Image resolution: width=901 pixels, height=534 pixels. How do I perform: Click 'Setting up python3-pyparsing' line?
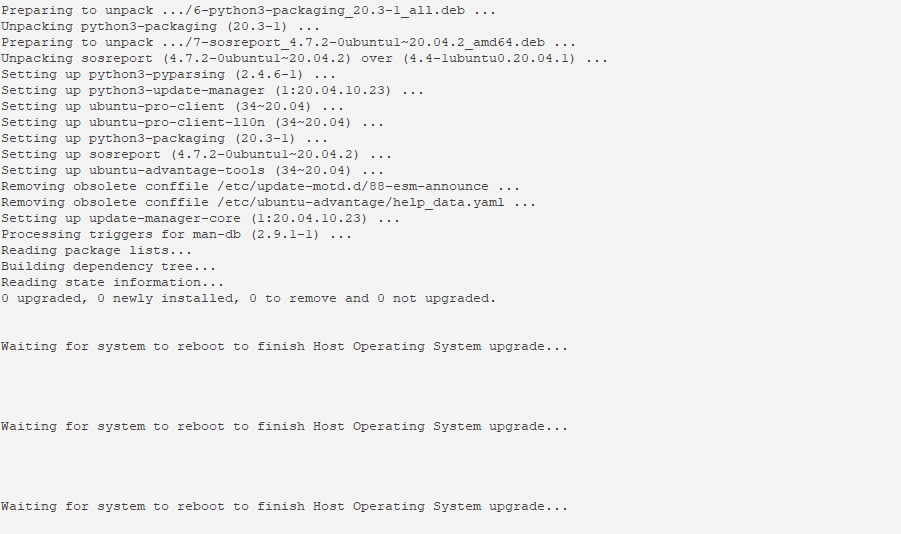click(168, 75)
